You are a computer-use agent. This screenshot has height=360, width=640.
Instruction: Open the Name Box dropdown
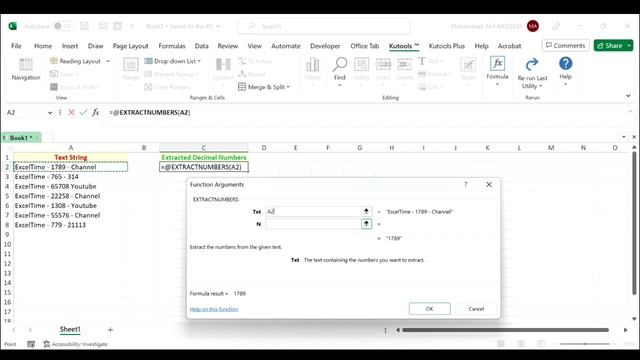click(50, 113)
